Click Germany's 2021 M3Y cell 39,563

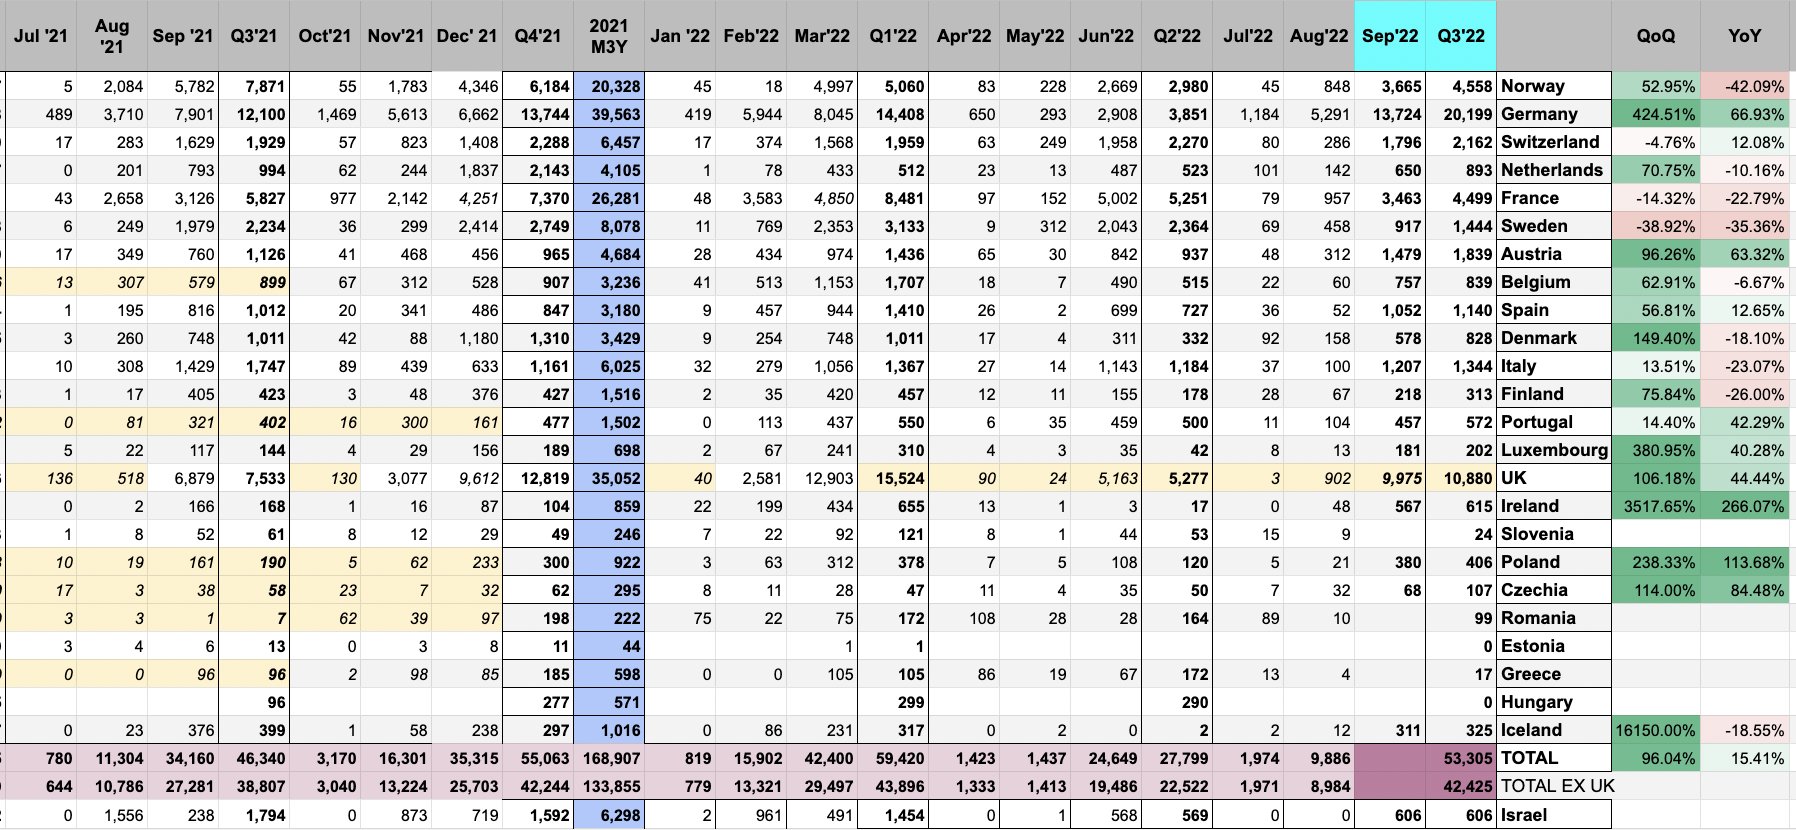pos(609,114)
